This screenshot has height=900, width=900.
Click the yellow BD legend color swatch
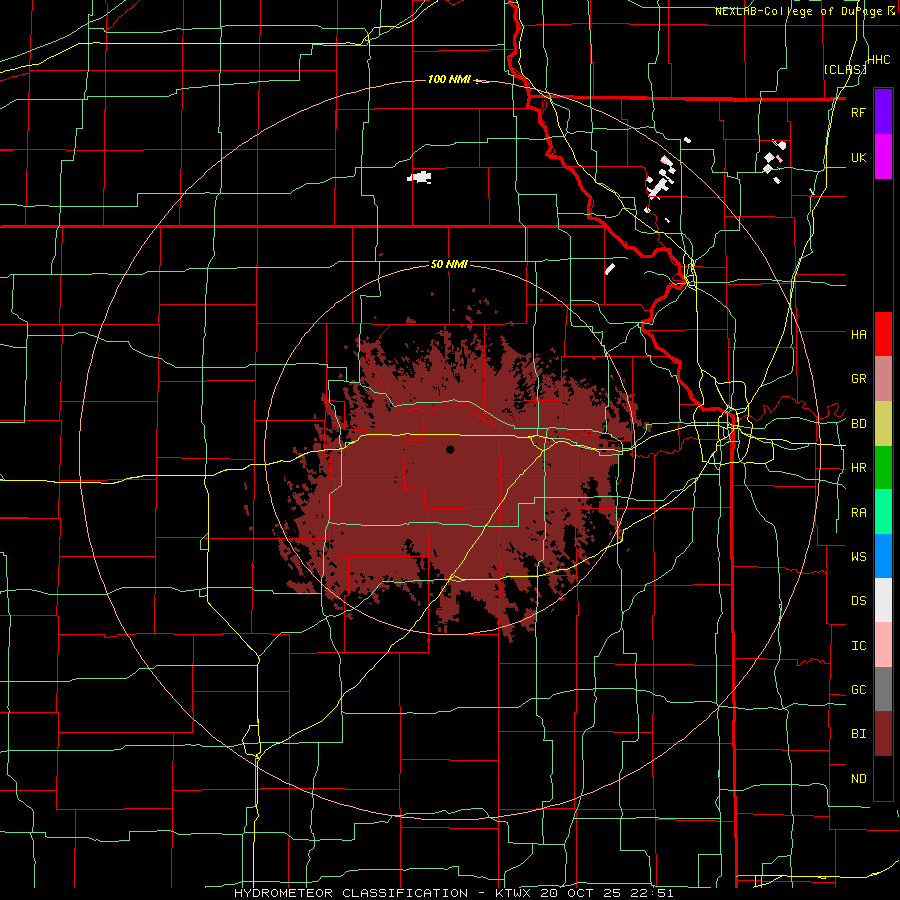point(883,423)
